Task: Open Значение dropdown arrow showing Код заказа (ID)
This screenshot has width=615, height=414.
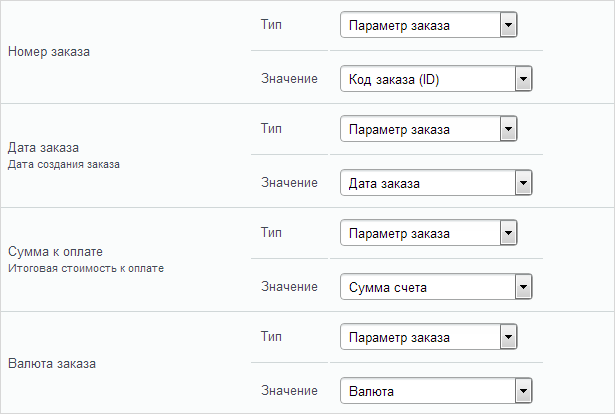Action: click(523, 79)
